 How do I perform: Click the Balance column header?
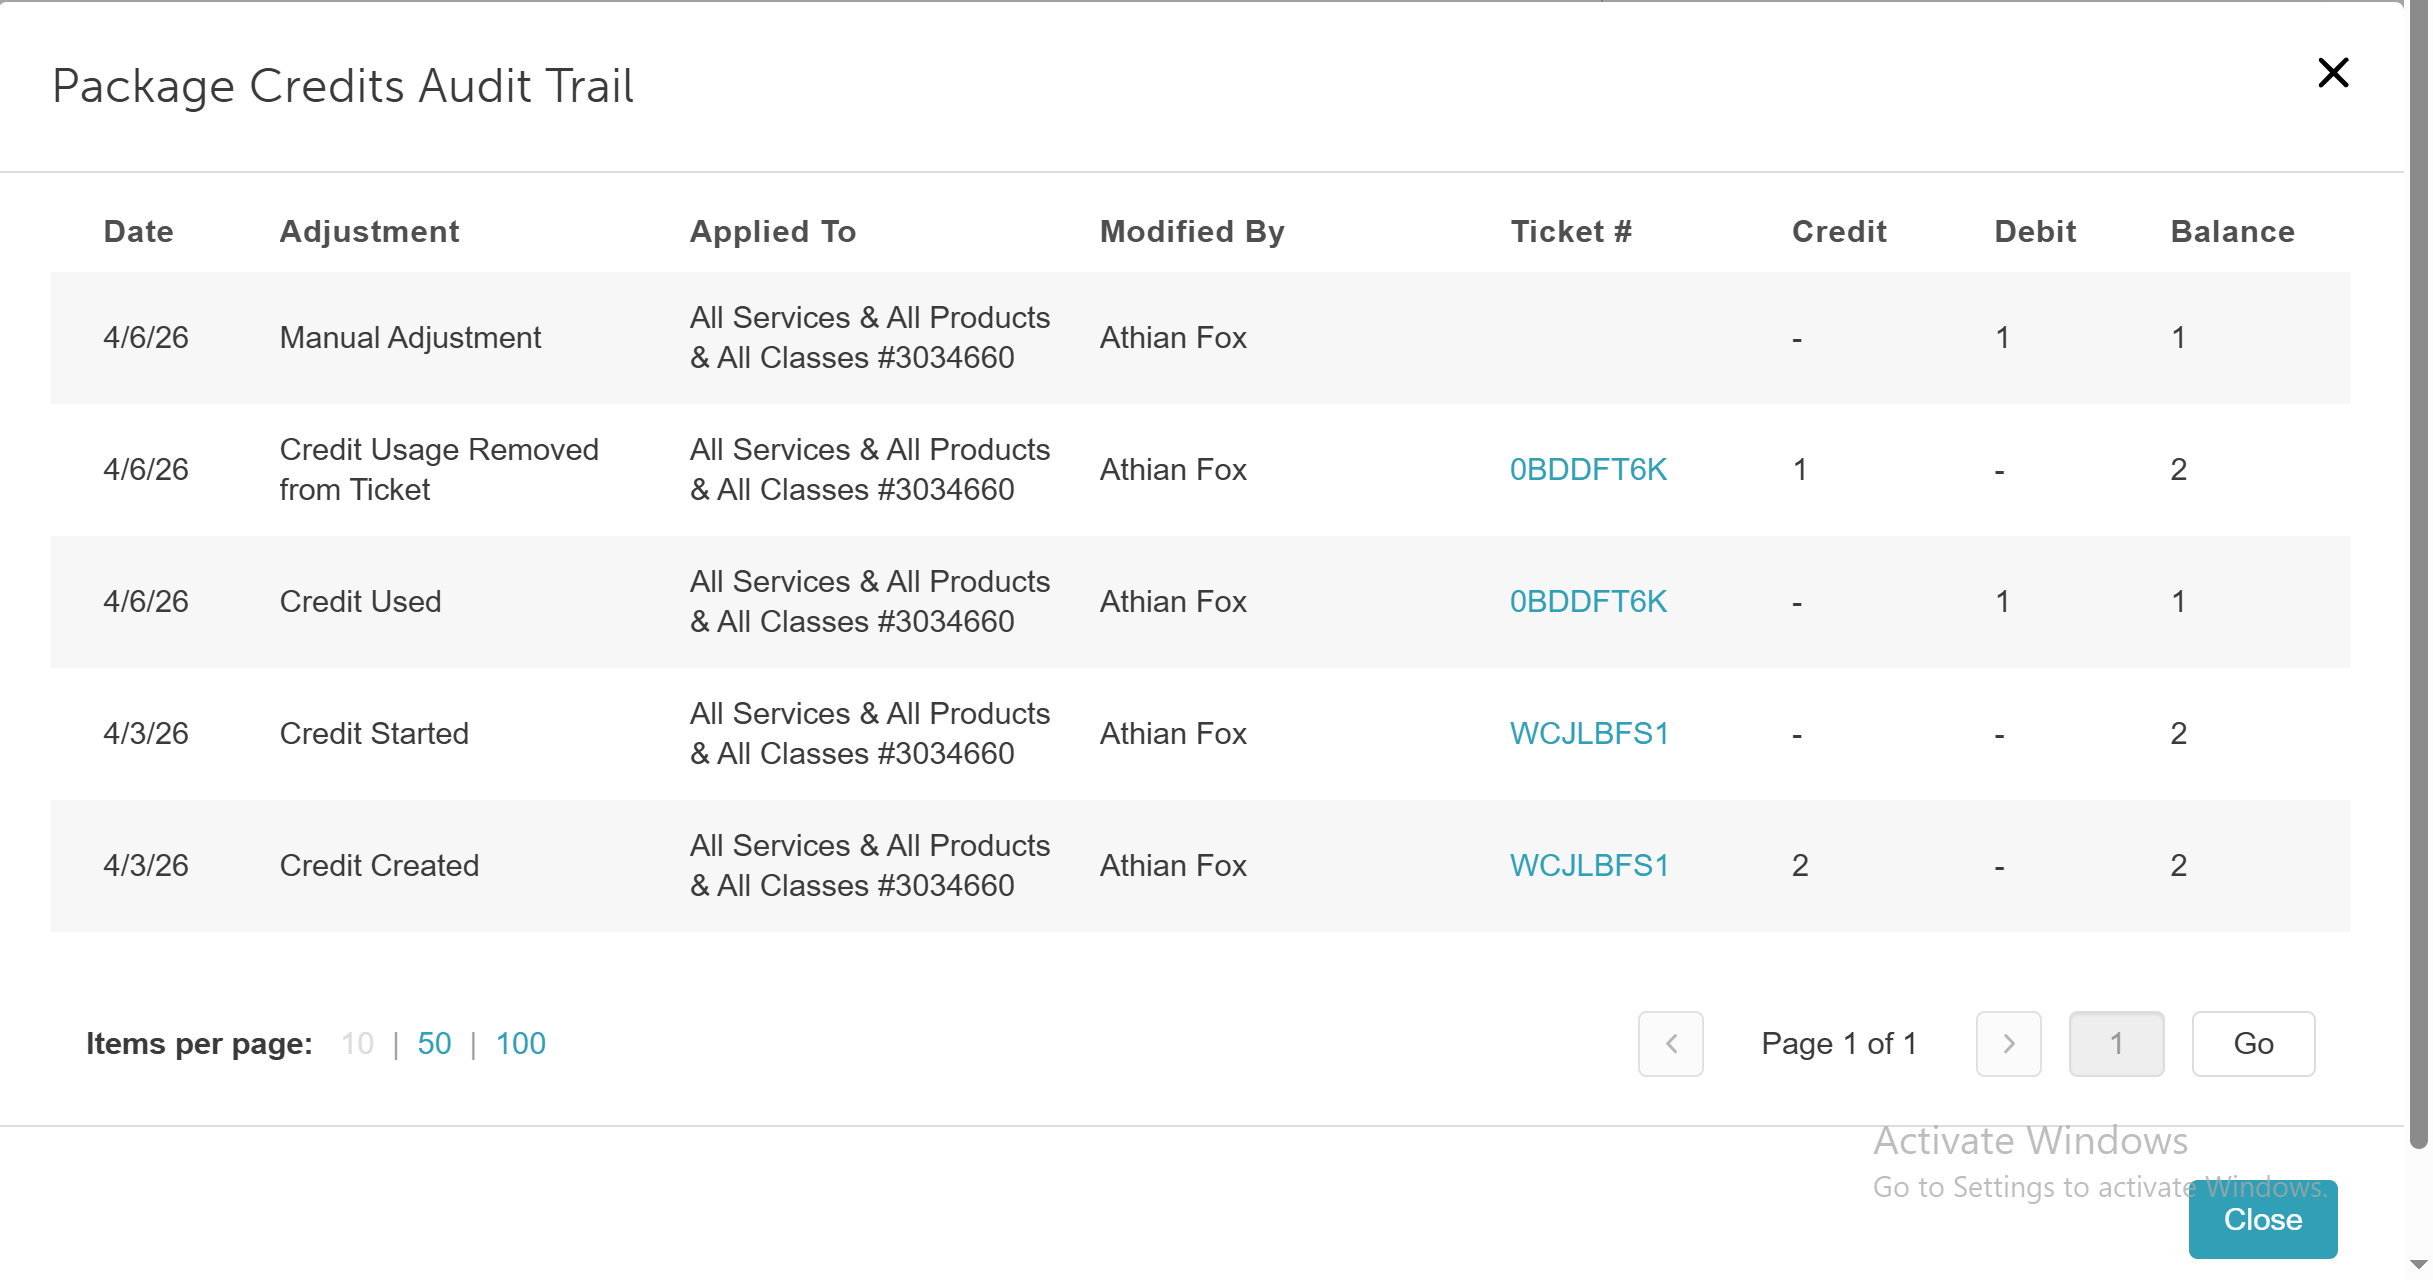tap(2232, 232)
